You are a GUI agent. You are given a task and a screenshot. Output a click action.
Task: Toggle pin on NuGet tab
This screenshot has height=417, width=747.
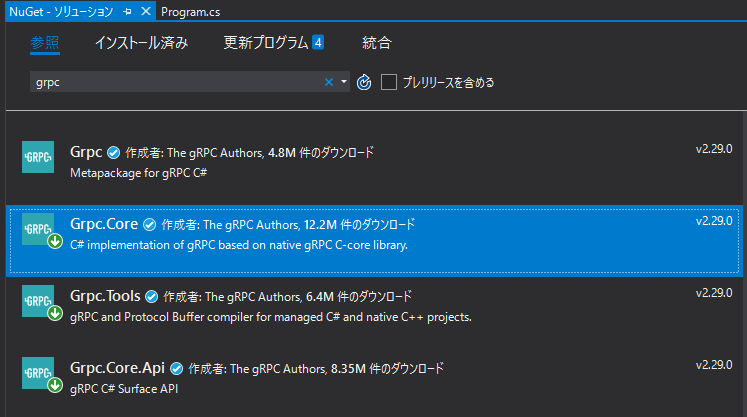127,11
